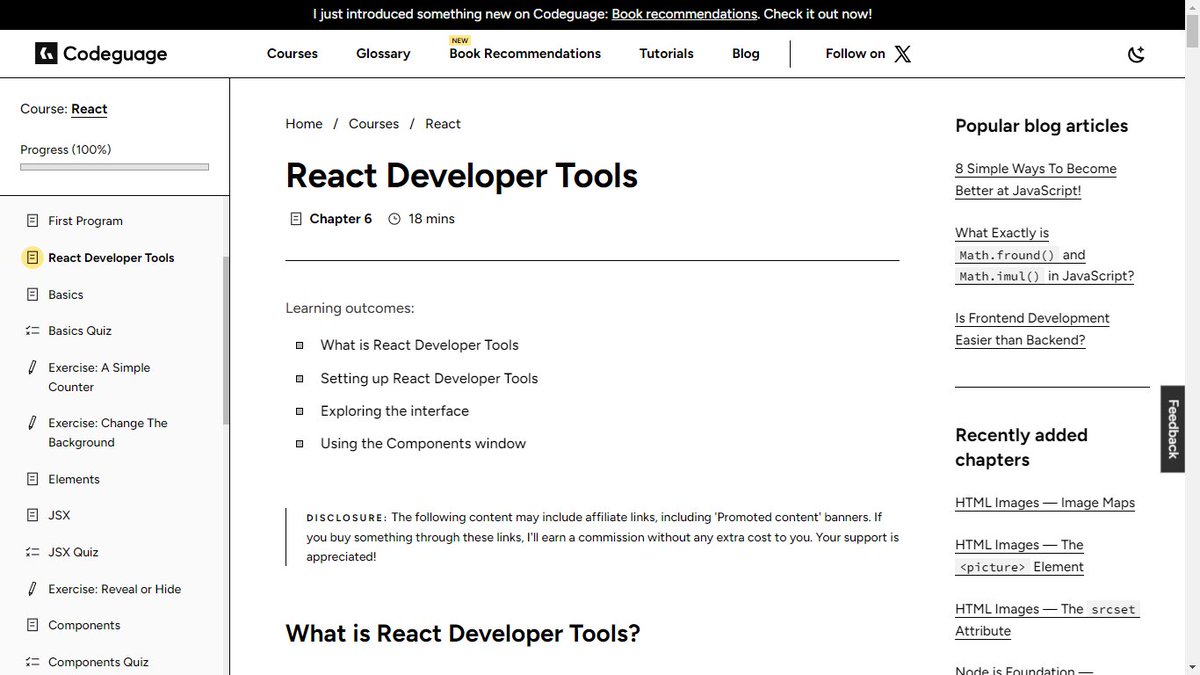
Task: Open Book Recommendations navigation item
Action: pos(525,54)
